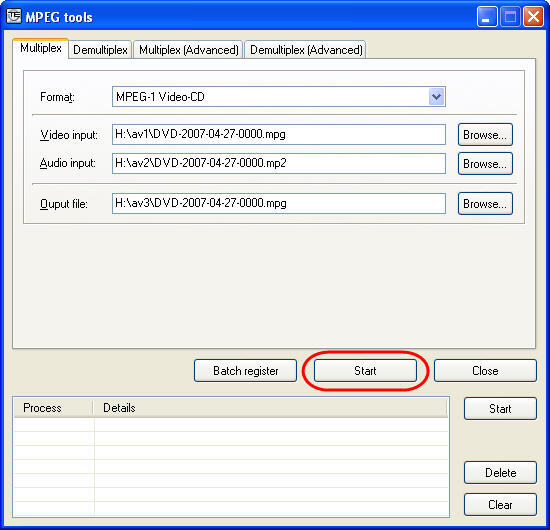The height and width of the screenshot is (530, 550).
Task: Click inside the Video input path field
Action: click(279, 134)
